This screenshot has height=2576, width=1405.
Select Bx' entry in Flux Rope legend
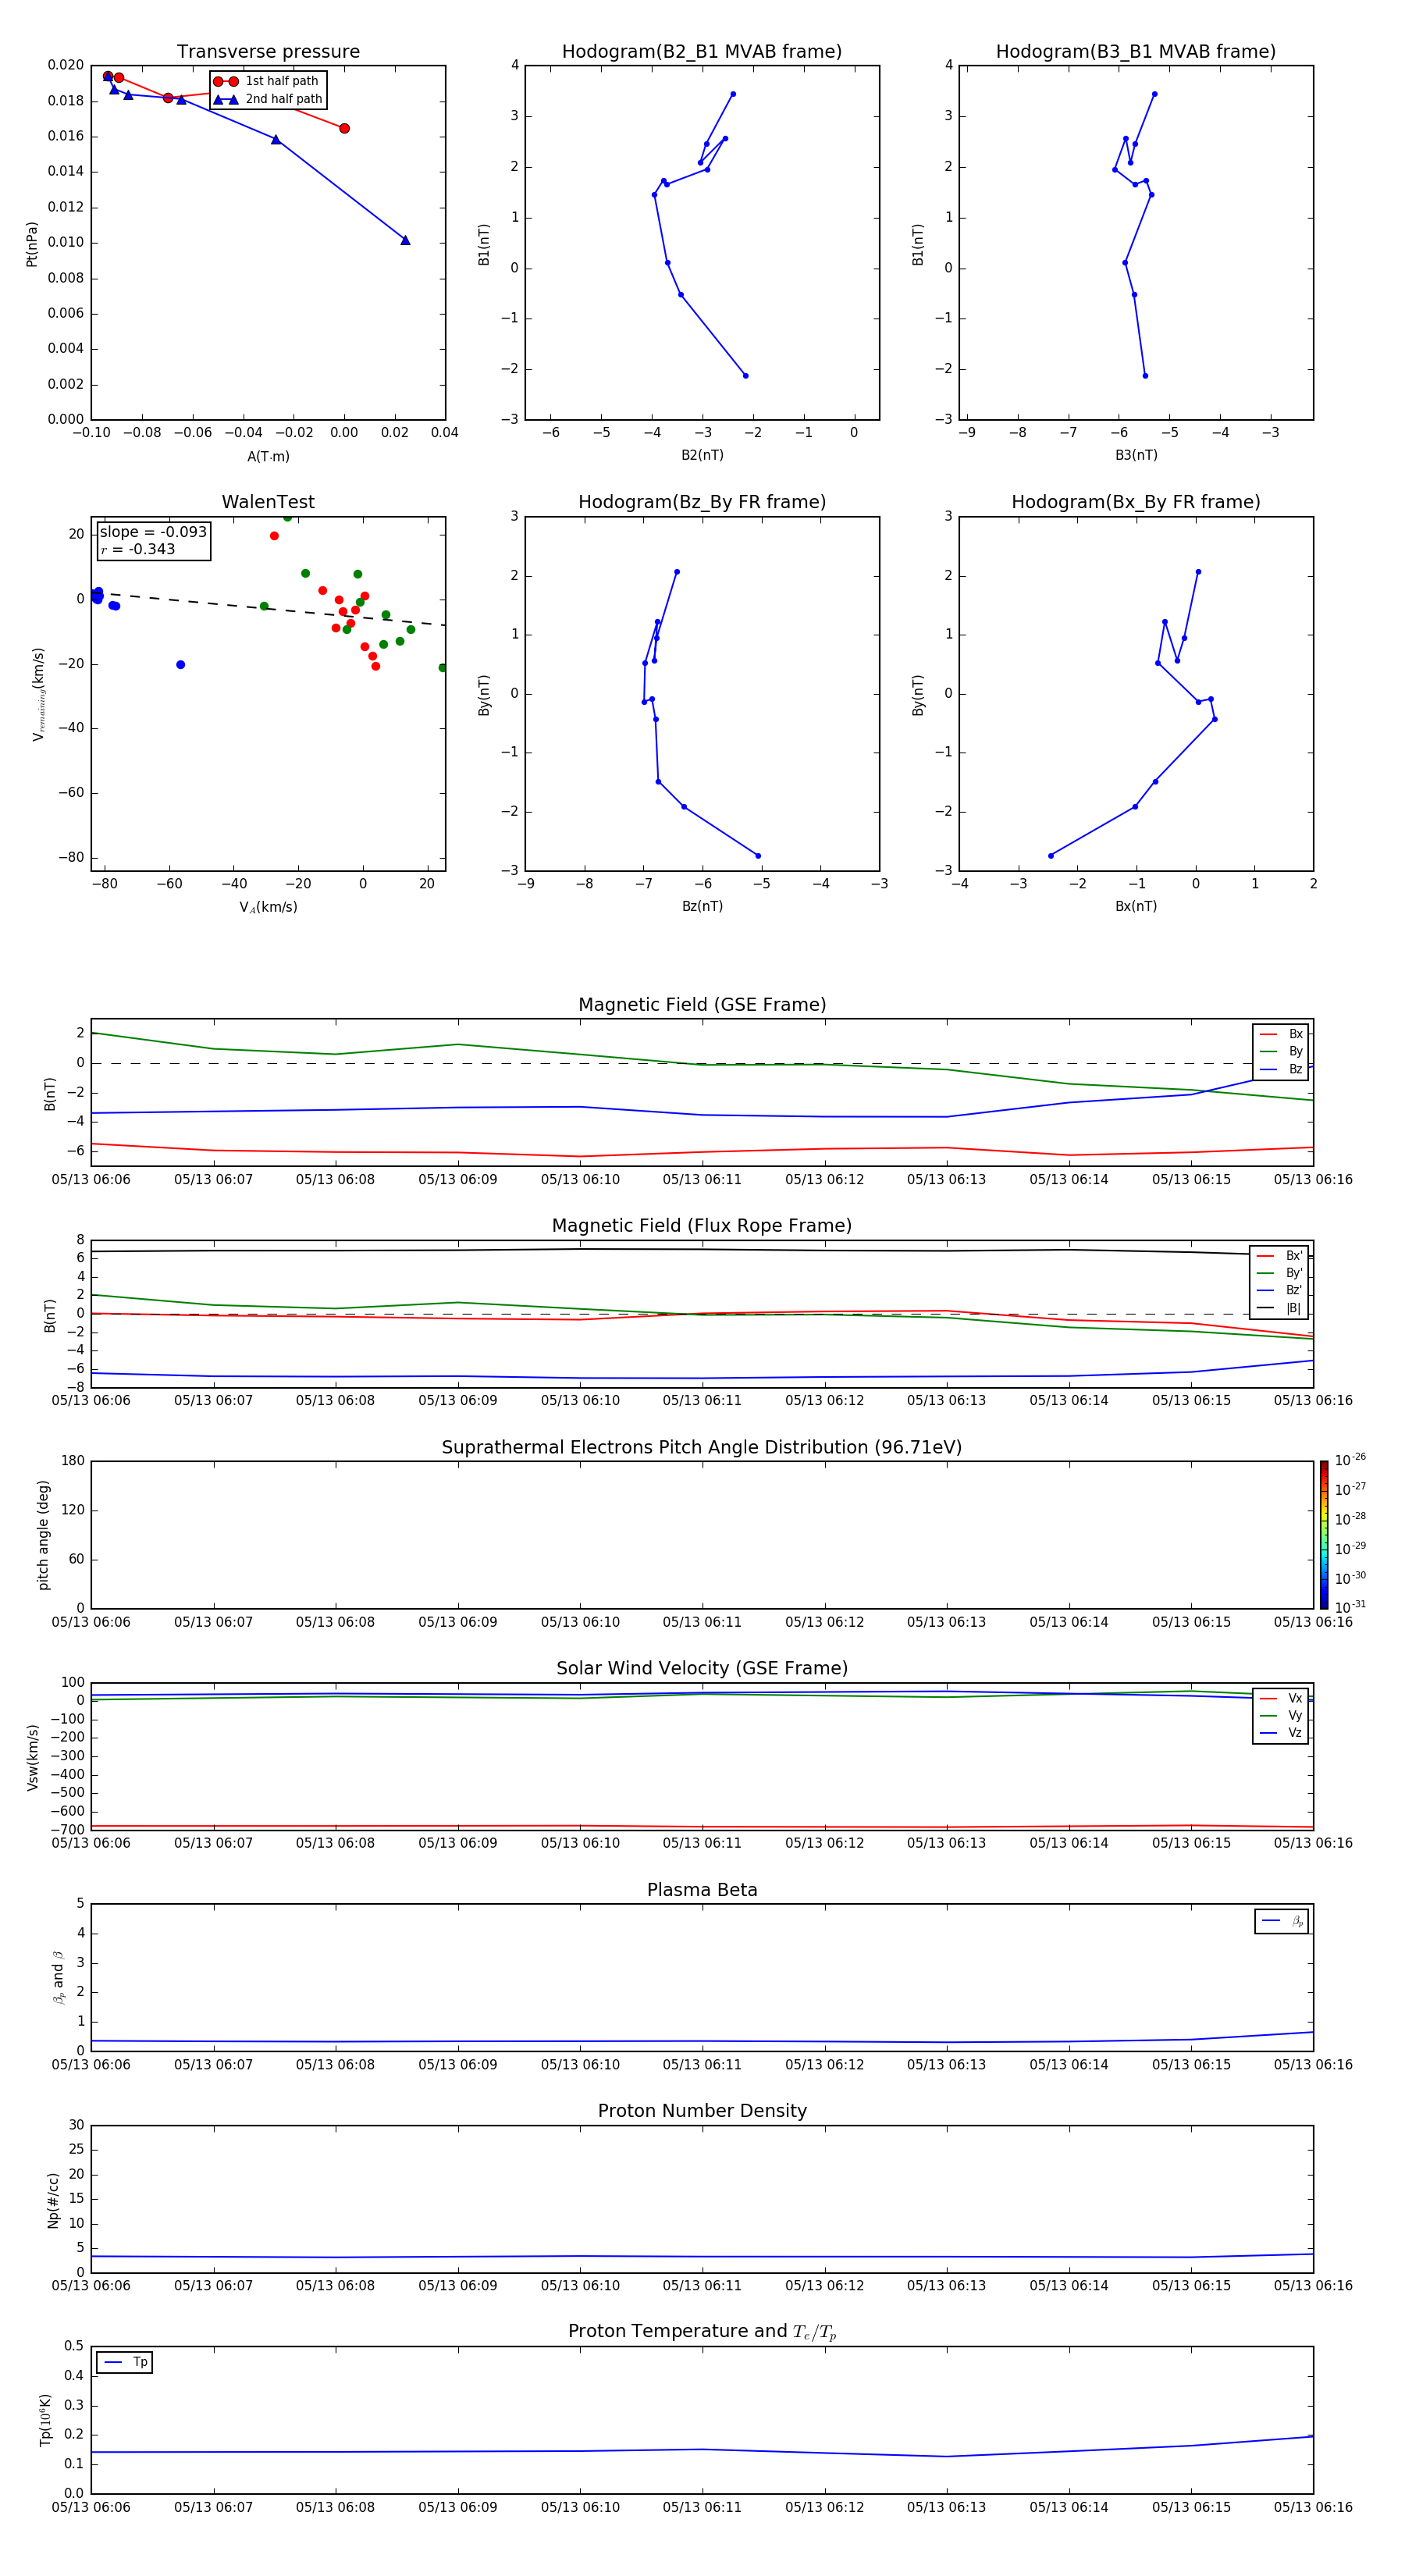[1279, 1256]
